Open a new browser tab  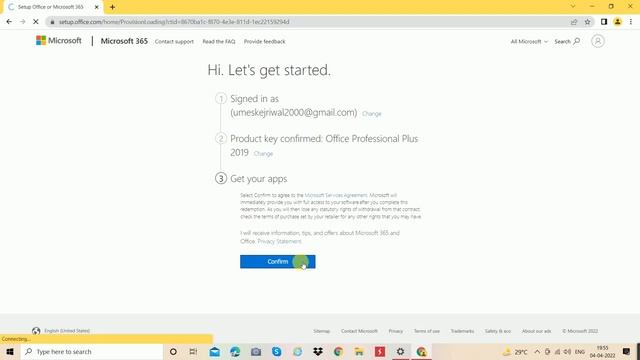(112, 7)
